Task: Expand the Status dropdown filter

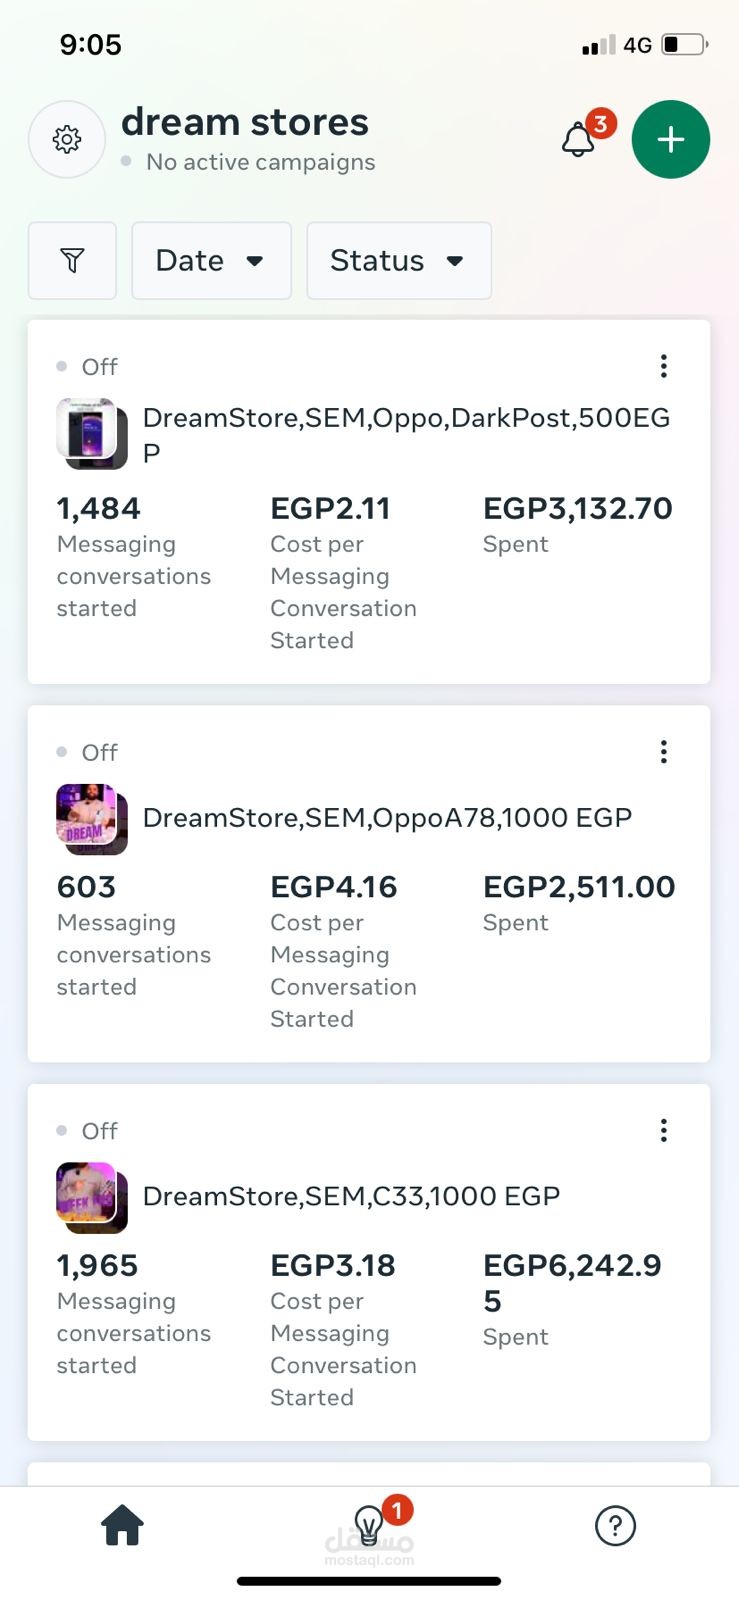Action: tap(398, 261)
